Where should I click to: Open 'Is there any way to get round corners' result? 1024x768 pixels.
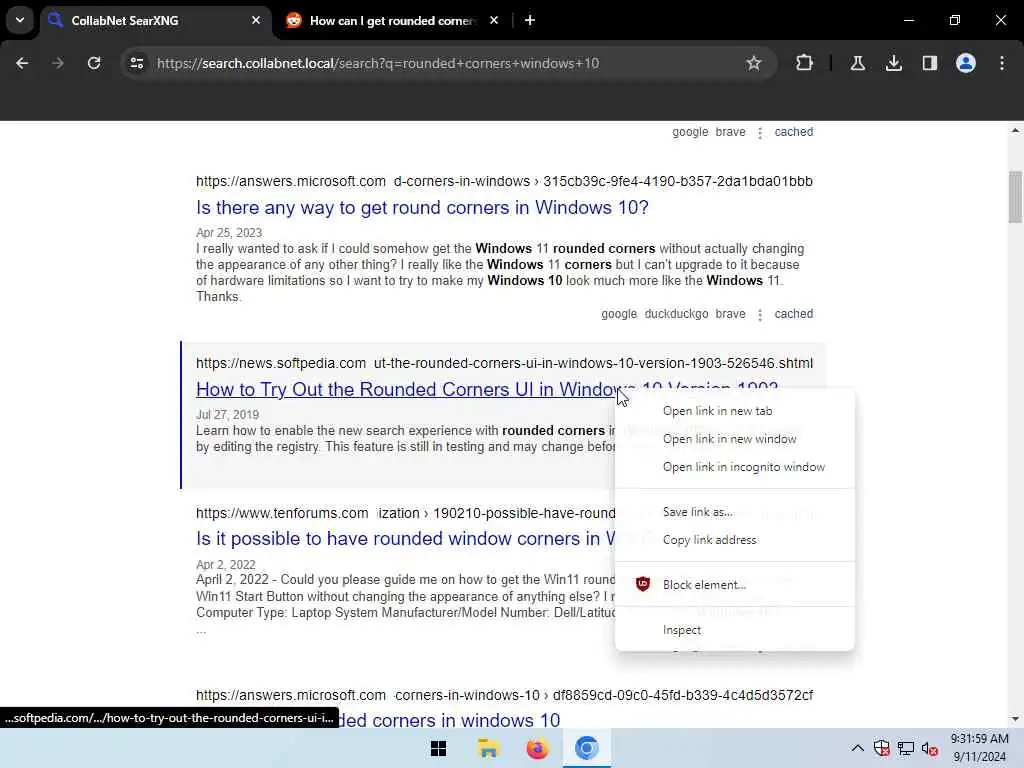422,208
